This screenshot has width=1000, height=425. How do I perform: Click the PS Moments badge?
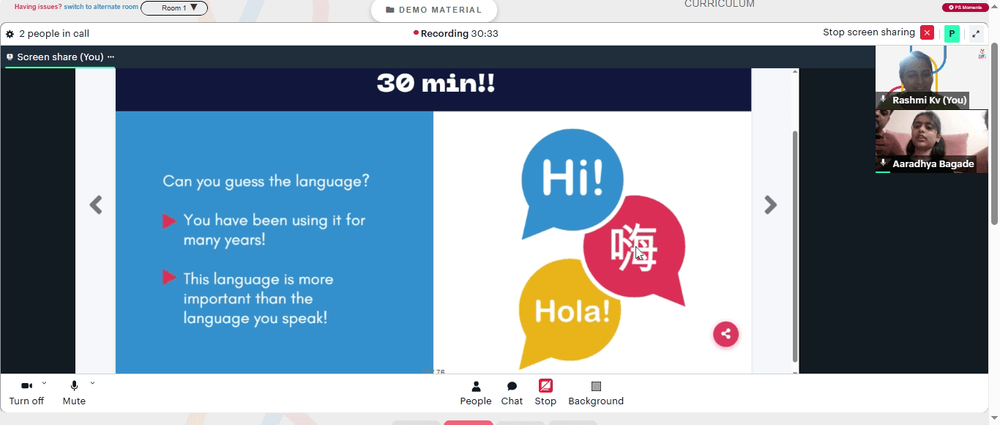pos(966,7)
